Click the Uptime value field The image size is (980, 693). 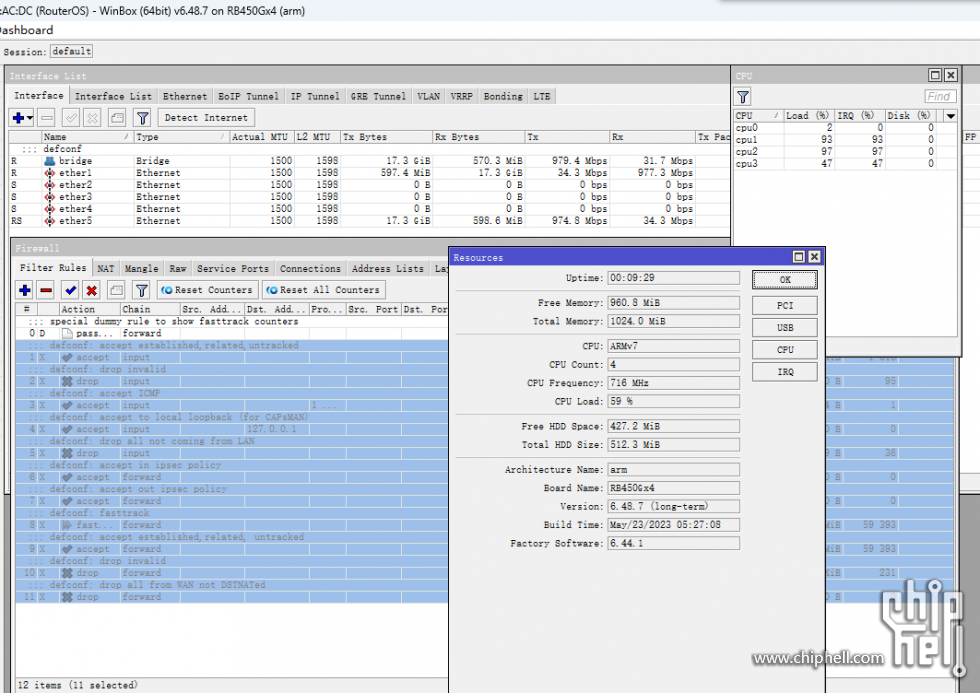click(673, 277)
